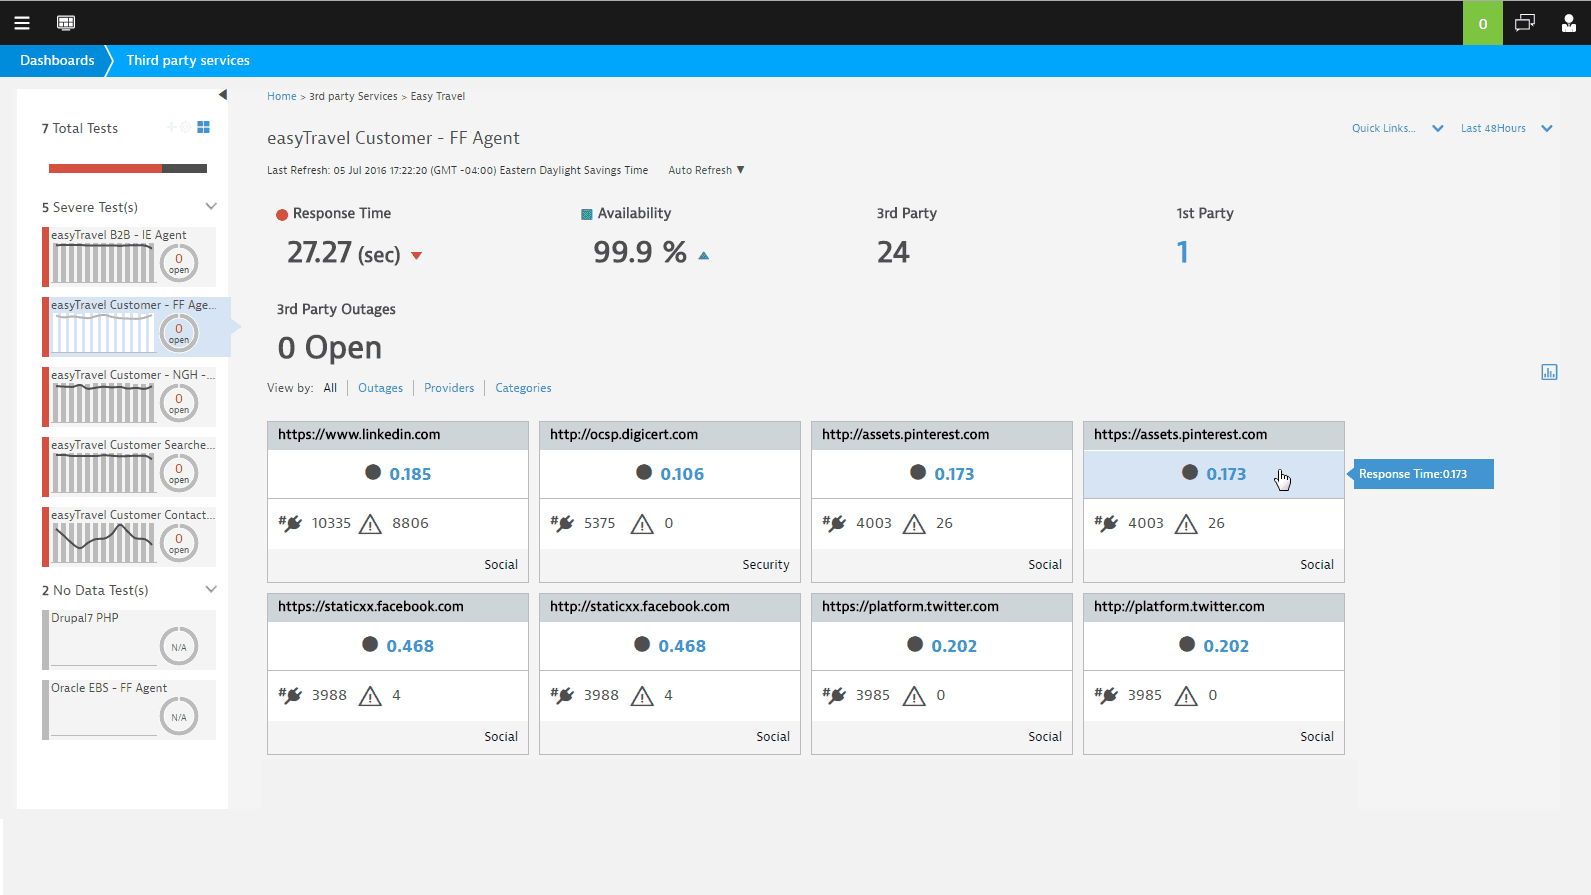Switch the view to Categories
This screenshot has width=1591, height=895.
click(523, 388)
